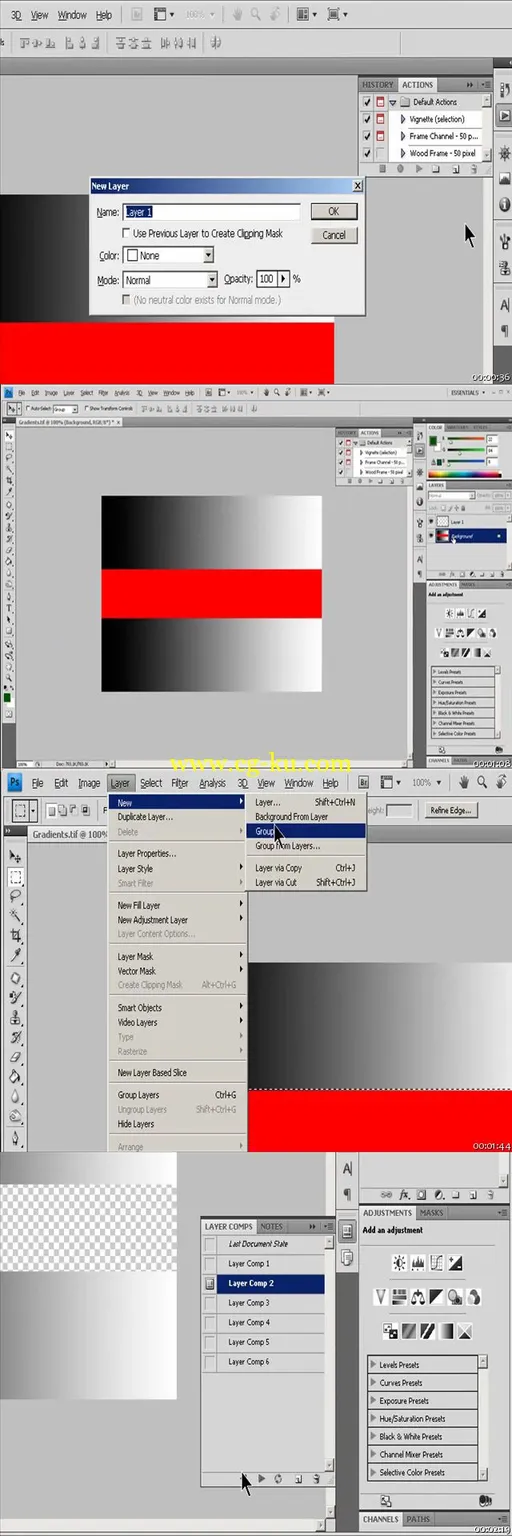Screen dimensions: 512x1536
Task: Create a new layer comp via the page icon
Action: (298, 1477)
